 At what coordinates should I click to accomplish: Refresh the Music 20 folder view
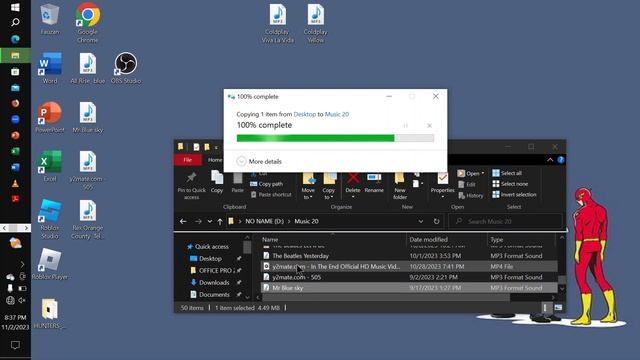(x=436, y=221)
